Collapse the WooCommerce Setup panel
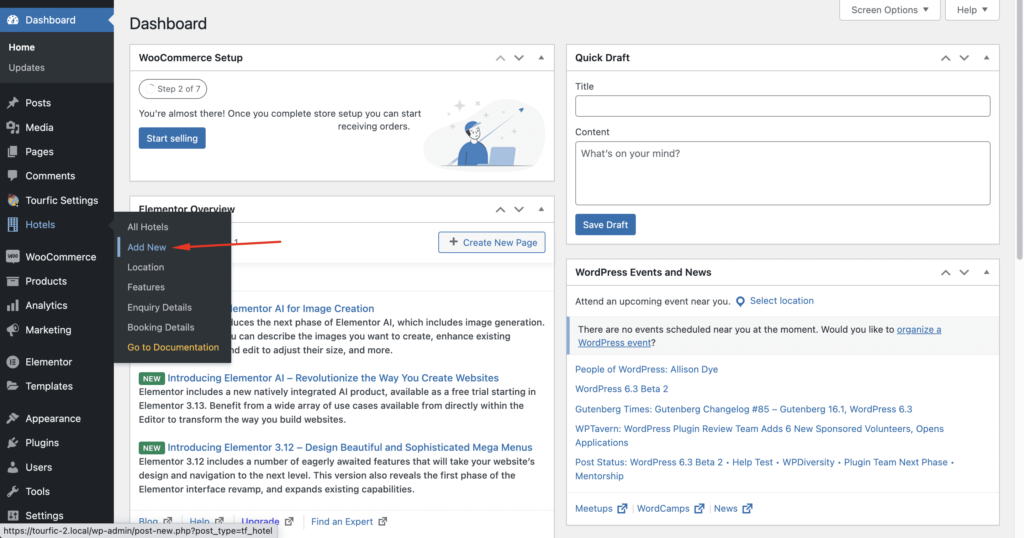The height and width of the screenshot is (538, 1024). (541, 58)
